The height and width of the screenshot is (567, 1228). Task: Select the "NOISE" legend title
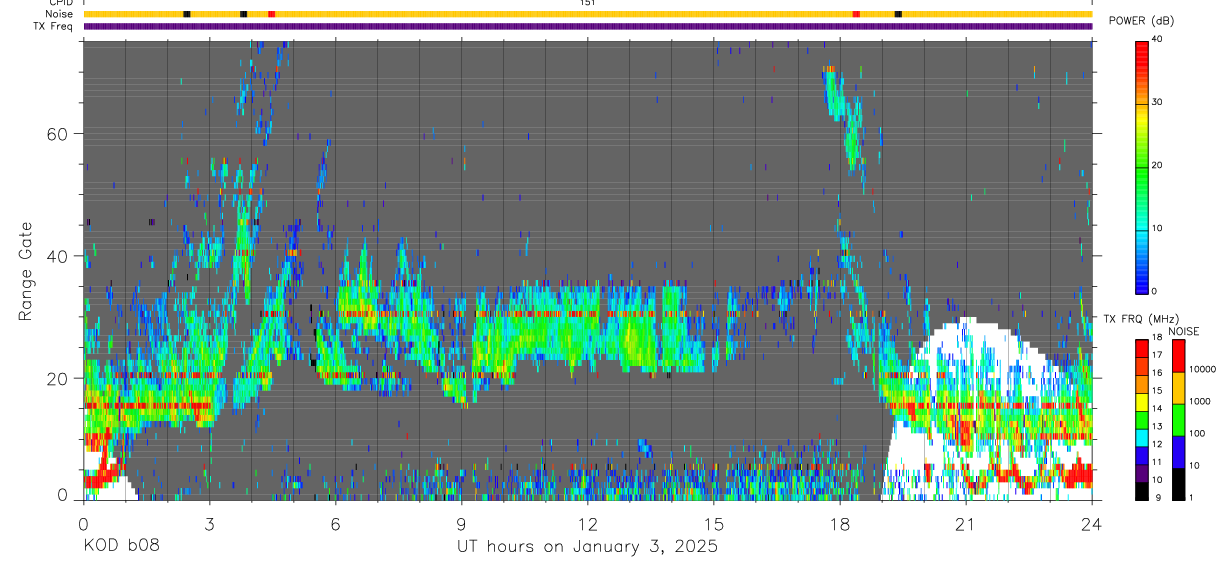click(1186, 331)
